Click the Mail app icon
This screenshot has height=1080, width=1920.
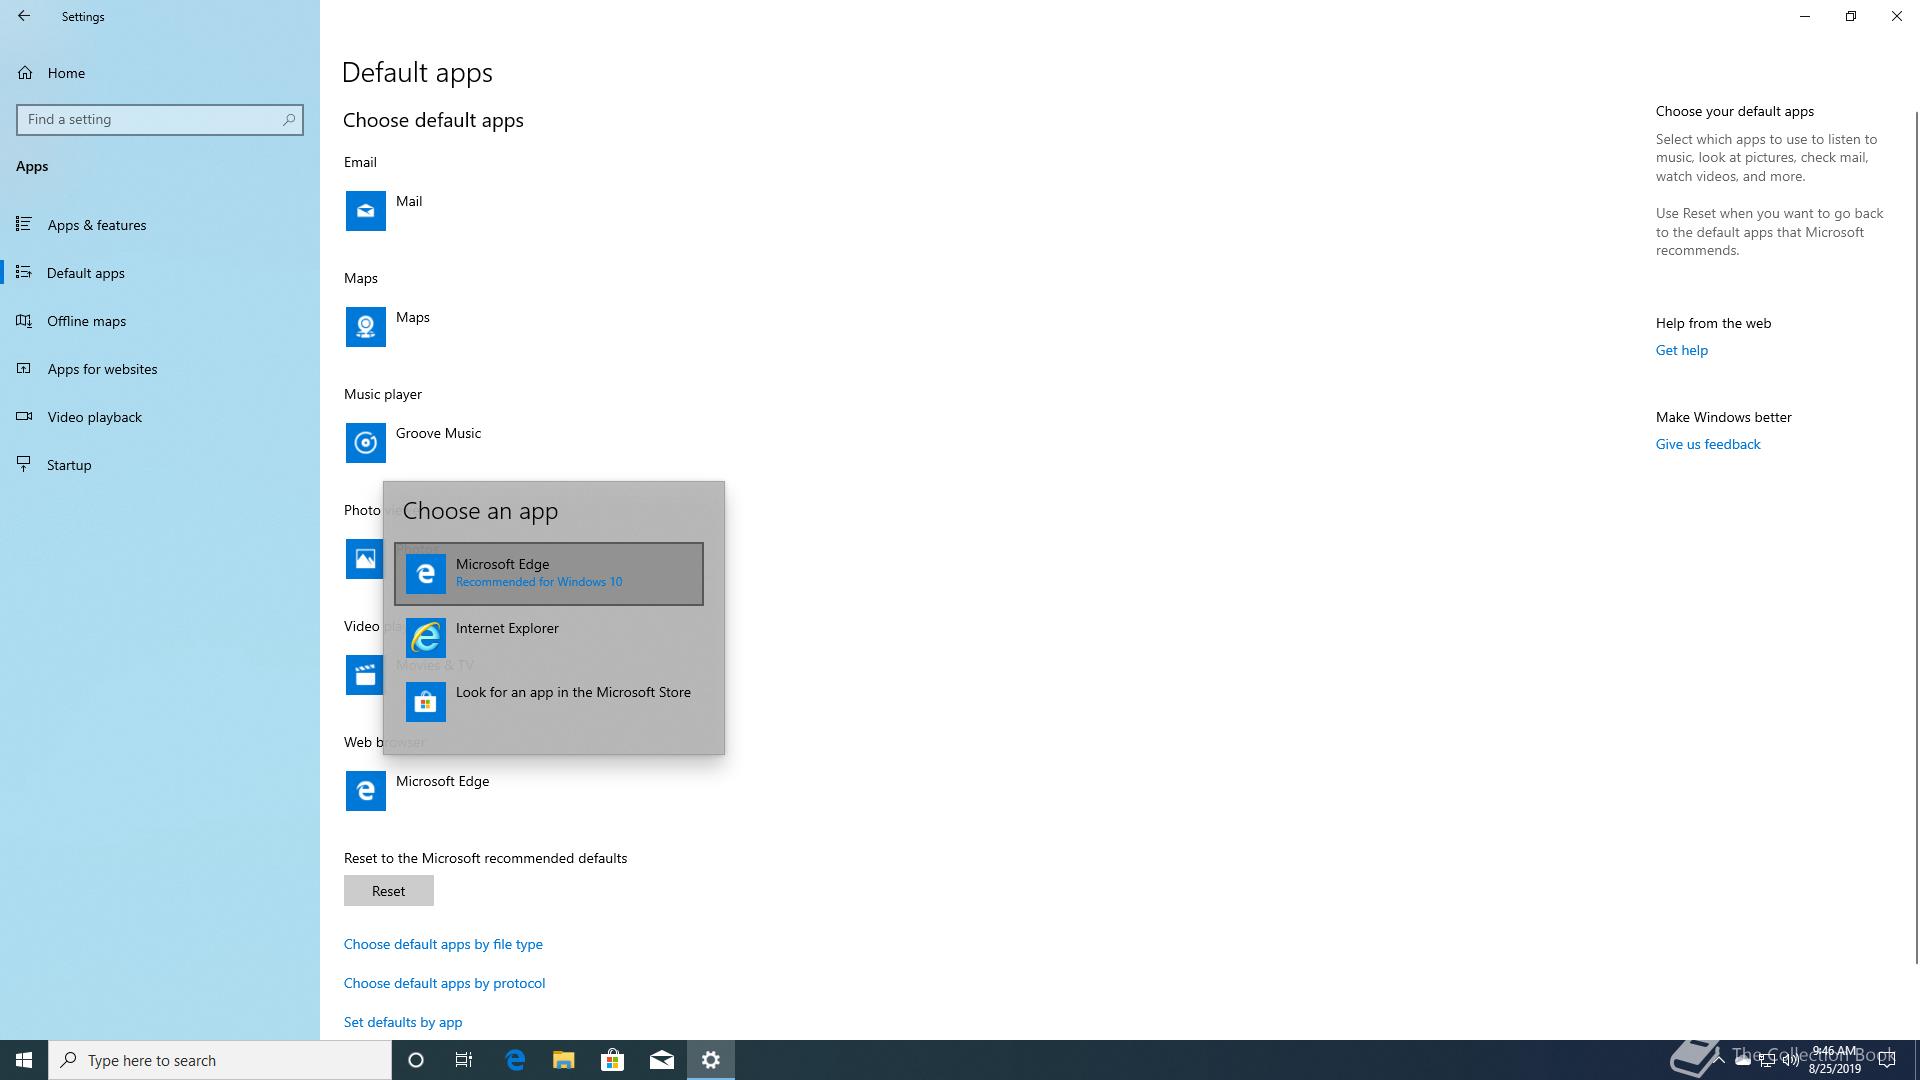point(366,211)
